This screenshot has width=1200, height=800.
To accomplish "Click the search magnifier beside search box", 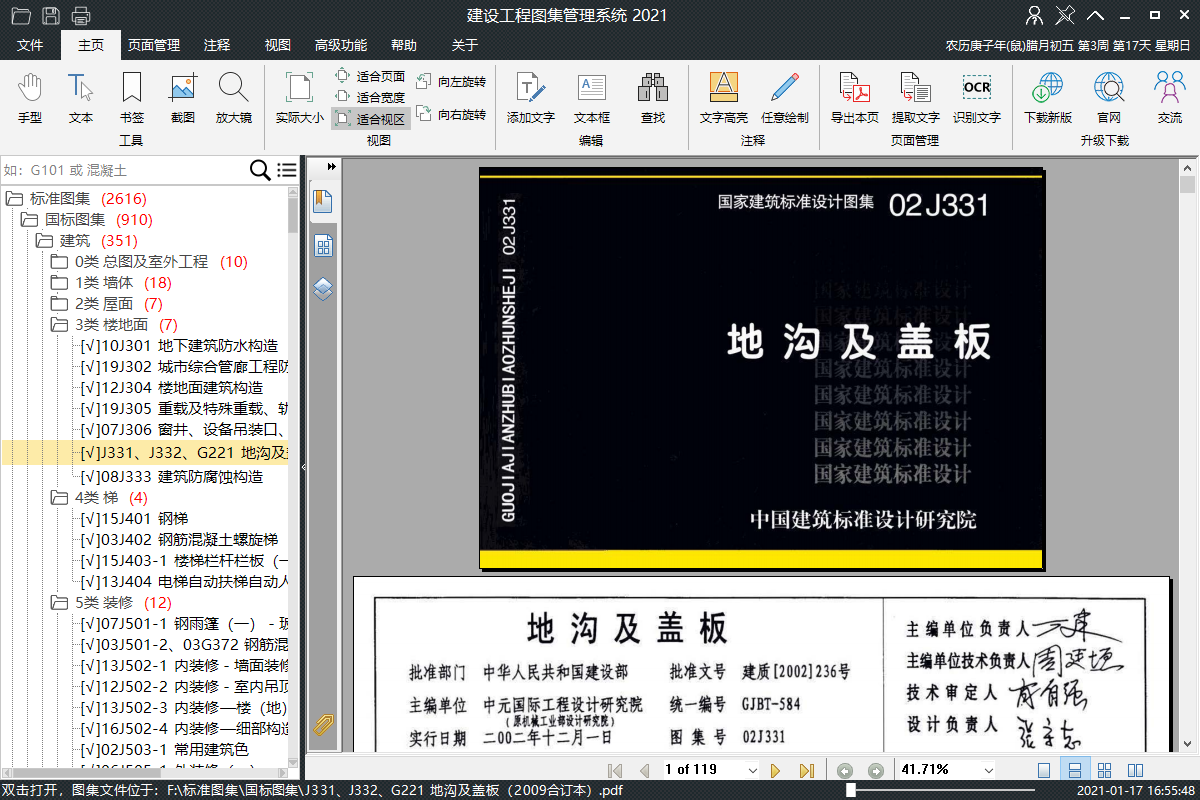I will coord(259,170).
